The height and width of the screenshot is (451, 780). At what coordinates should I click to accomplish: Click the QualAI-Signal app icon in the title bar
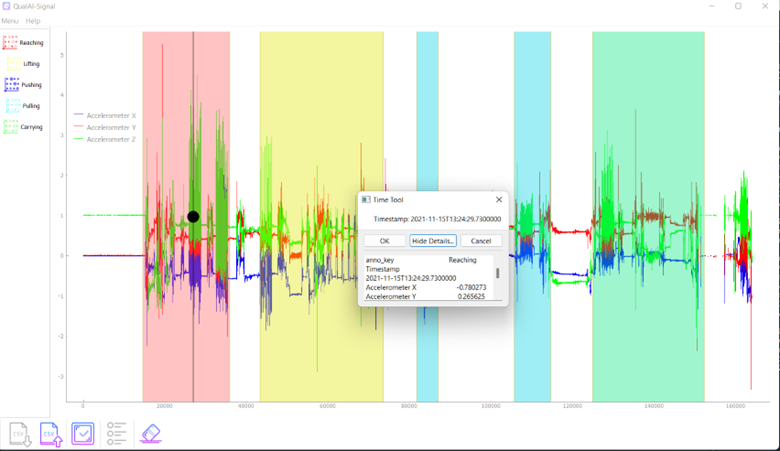point(6,6)
